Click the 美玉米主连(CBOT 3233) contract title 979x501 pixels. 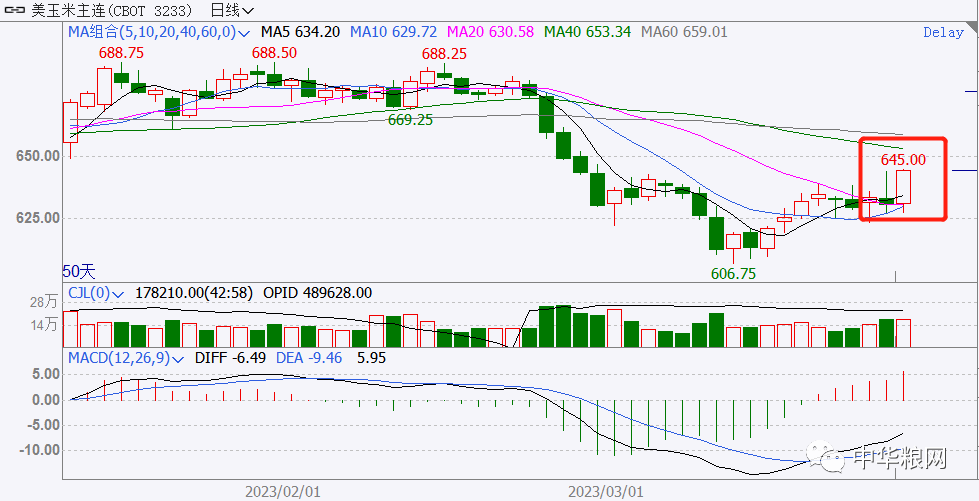pyautogui.click(x=111, y=10)
